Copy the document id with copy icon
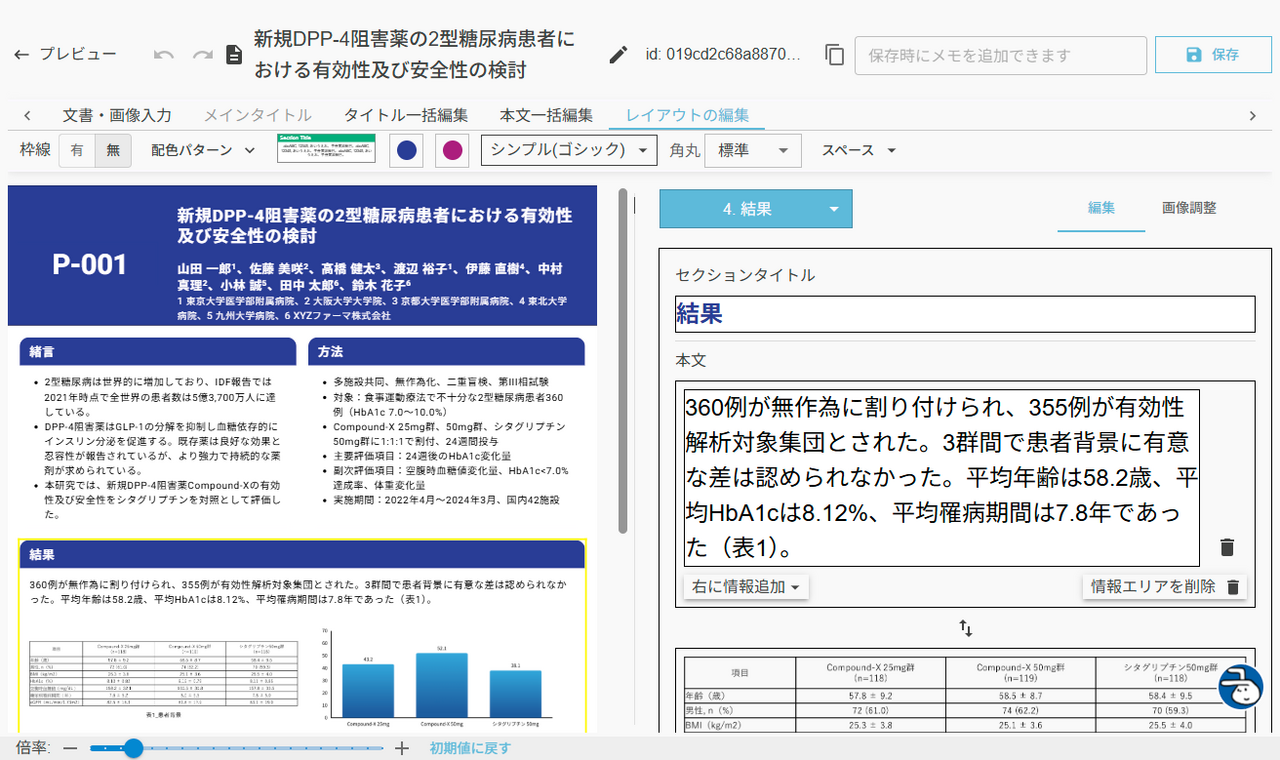The image size is (1280, 760). (835, 55)
